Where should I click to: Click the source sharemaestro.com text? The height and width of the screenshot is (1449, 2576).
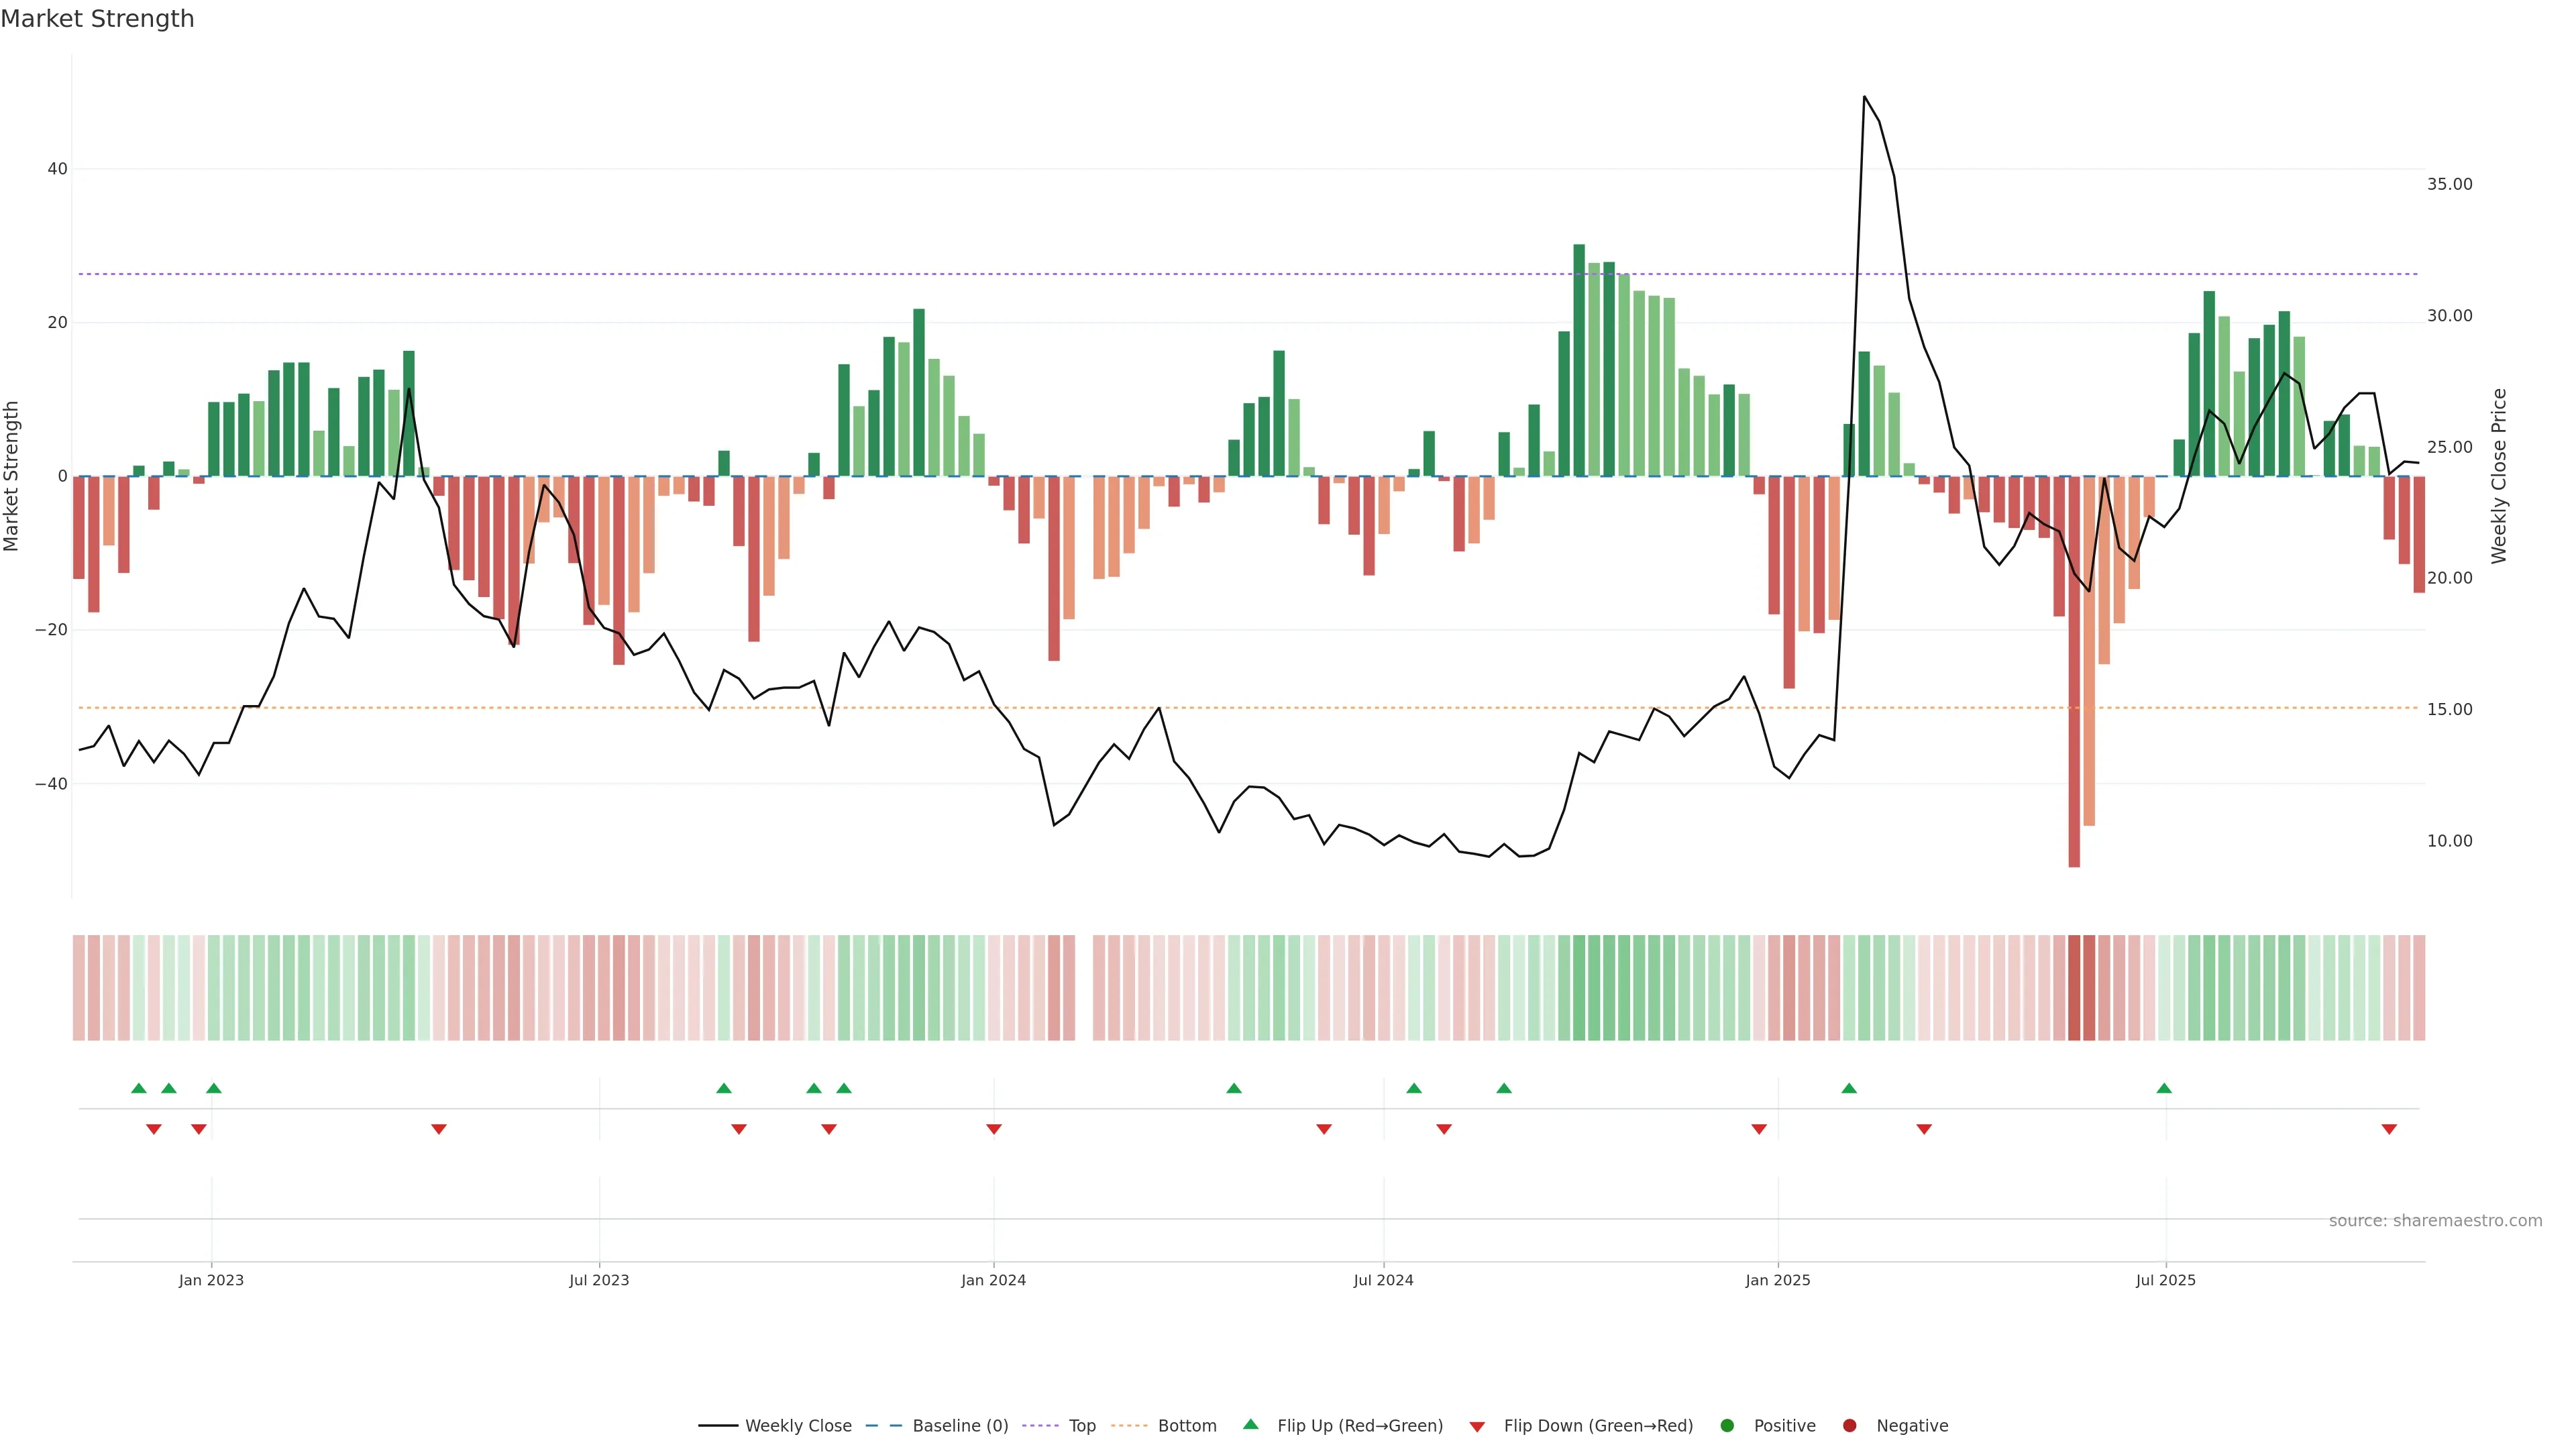click(x=2435, y=1220)
